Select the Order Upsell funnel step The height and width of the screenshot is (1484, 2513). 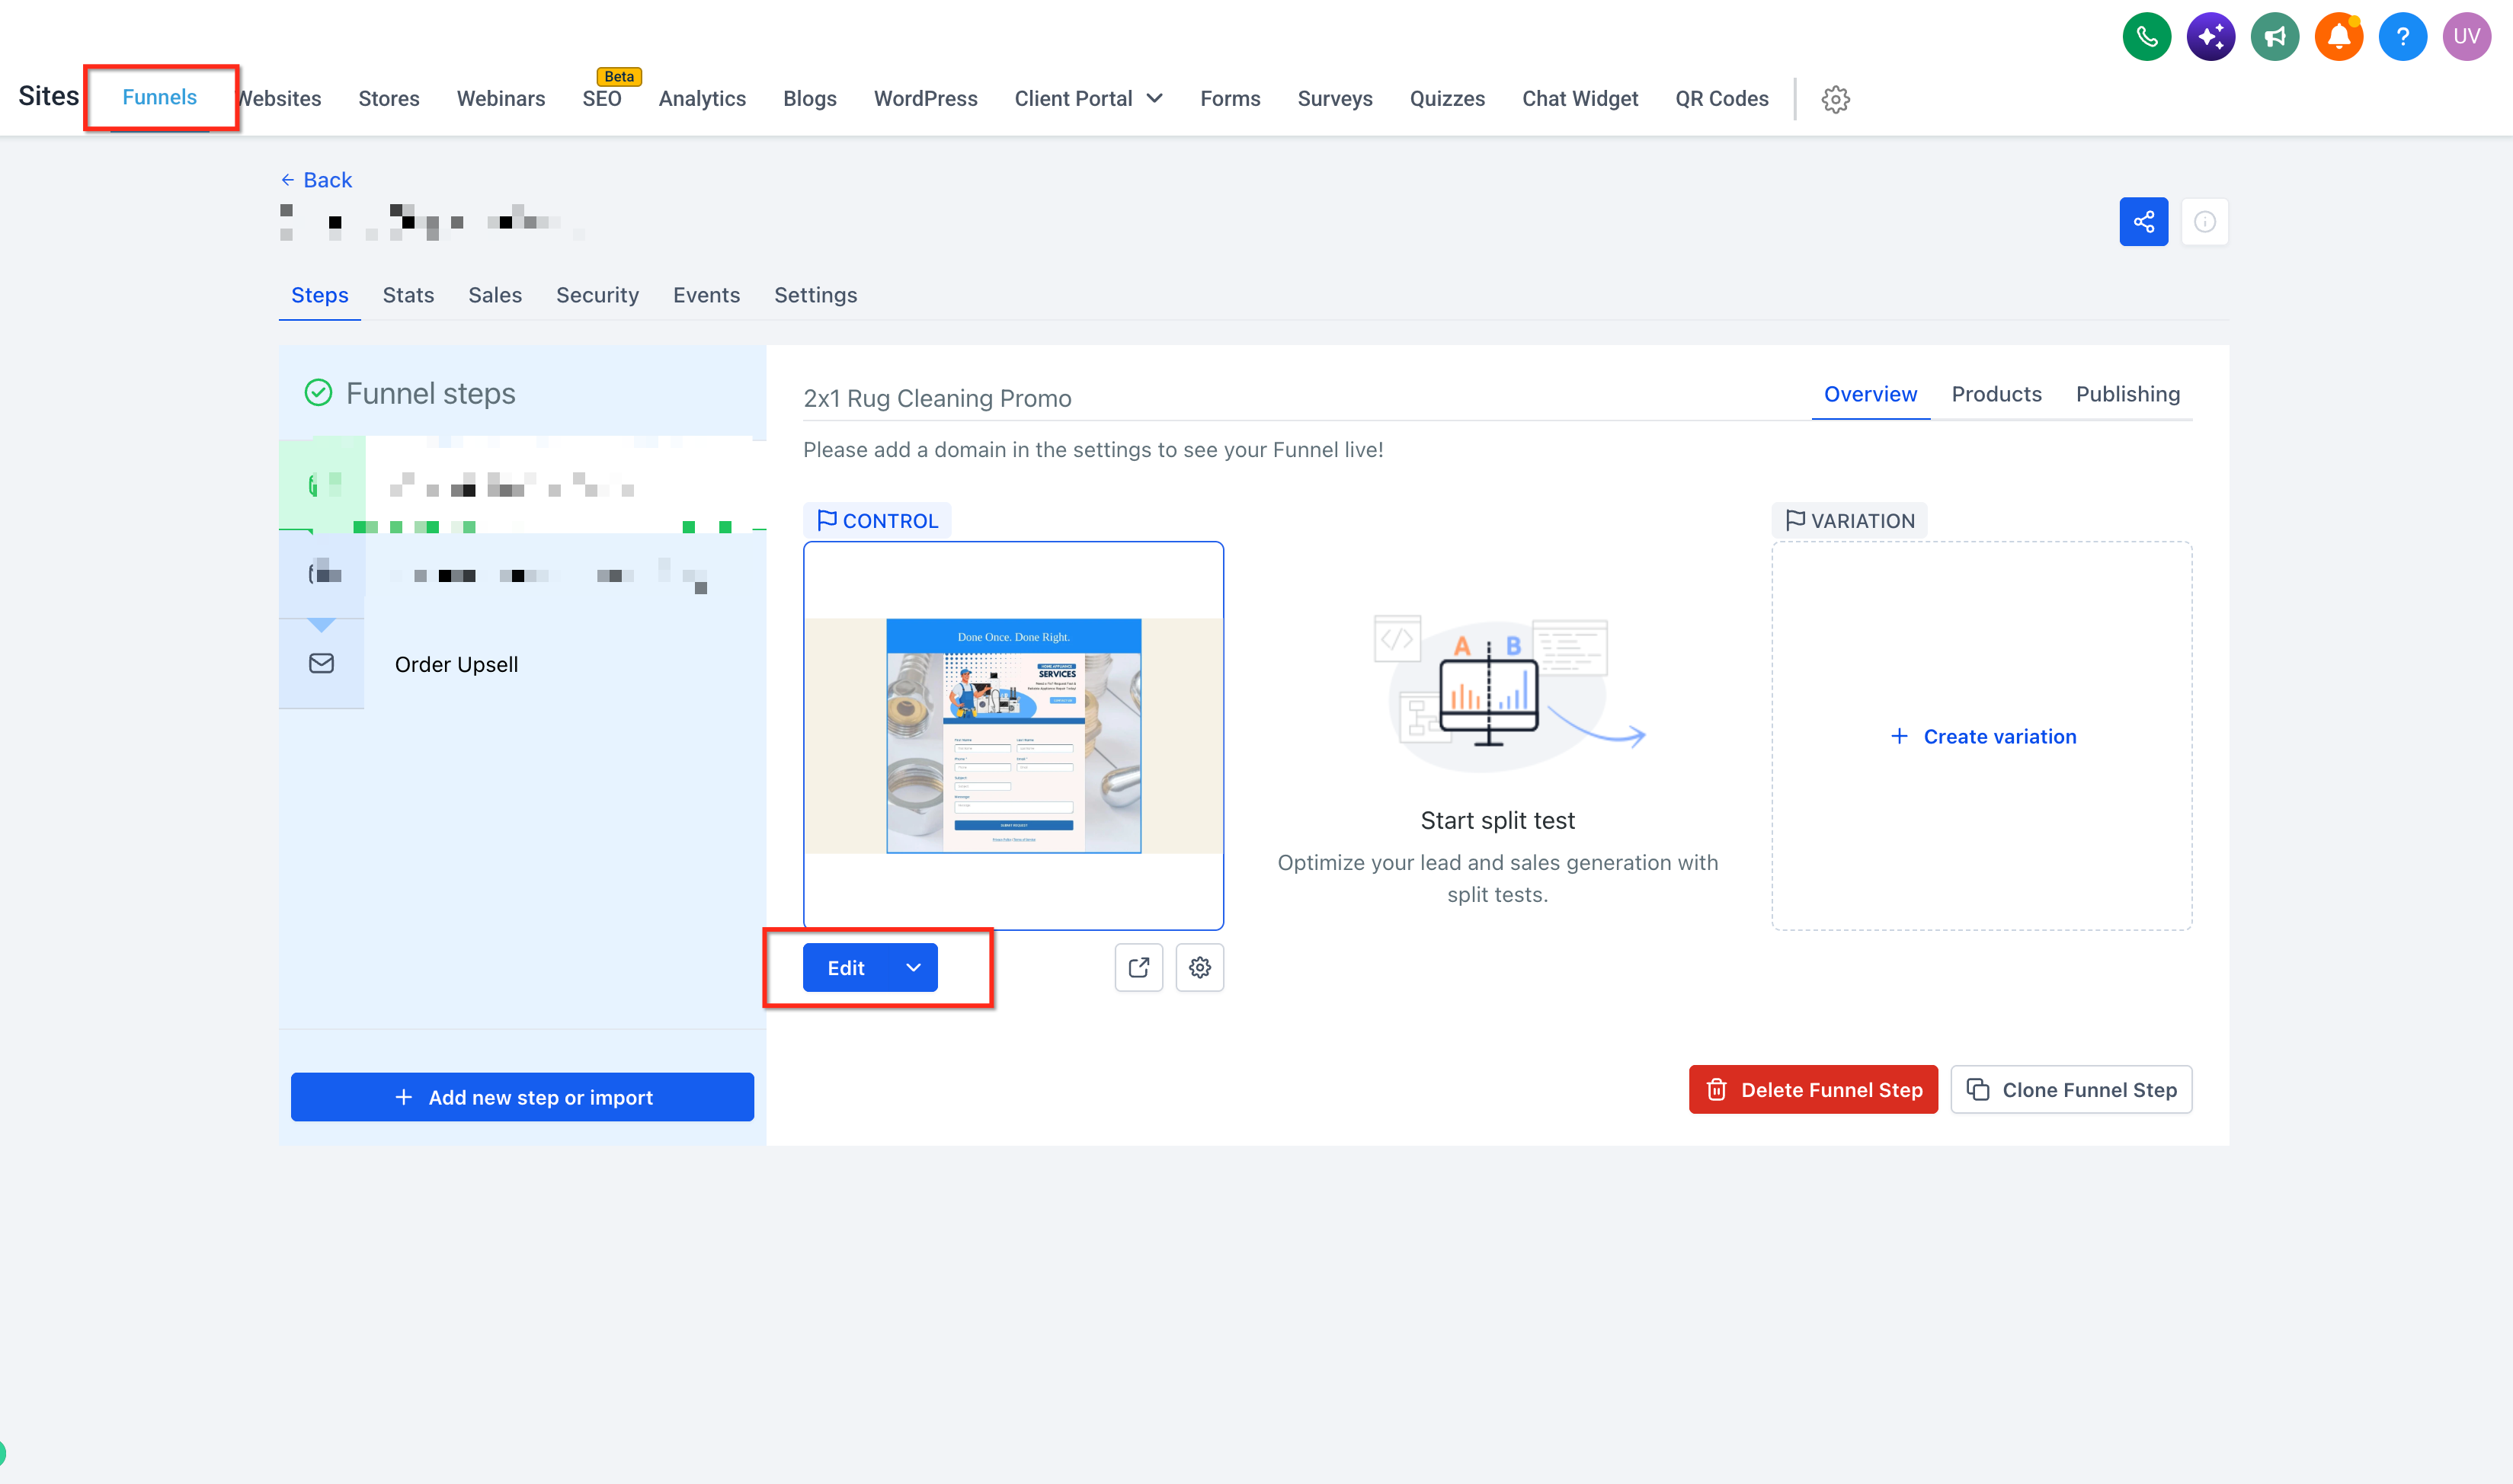[x=522, y=664]
